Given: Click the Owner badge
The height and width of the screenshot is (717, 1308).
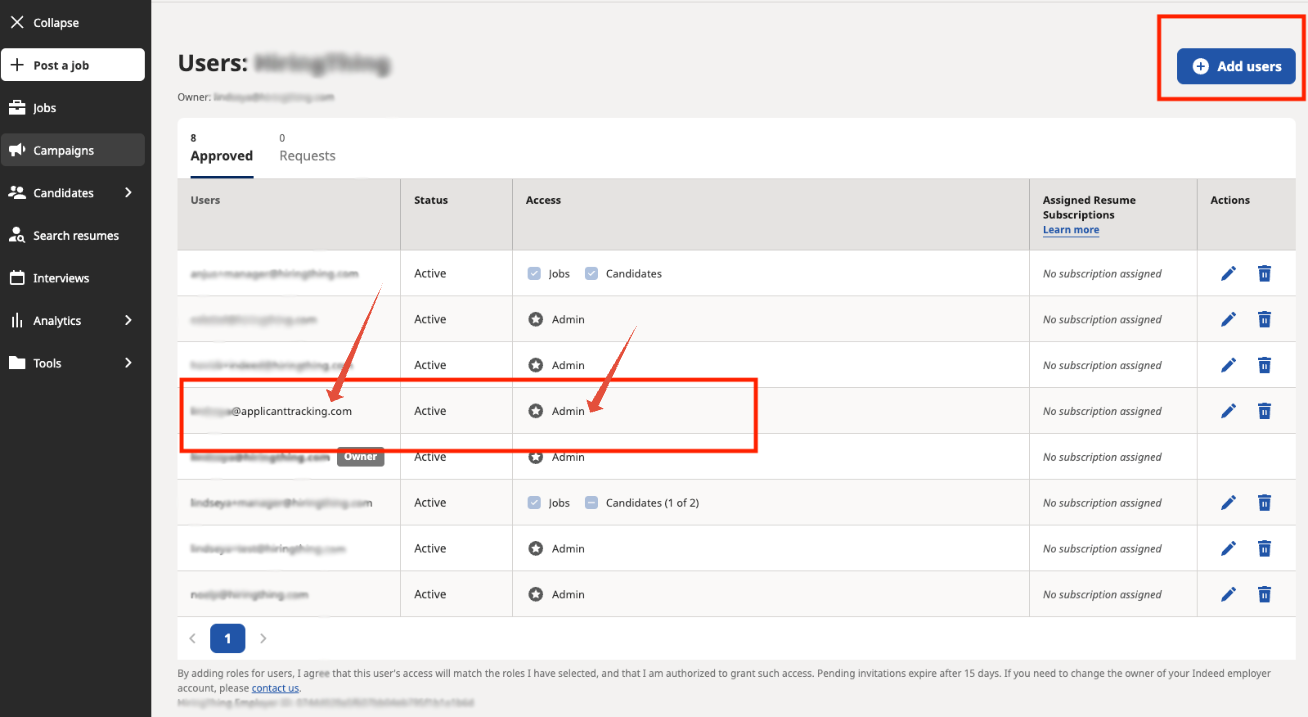Looking at the screenshot, I should (x=360, y=457).
